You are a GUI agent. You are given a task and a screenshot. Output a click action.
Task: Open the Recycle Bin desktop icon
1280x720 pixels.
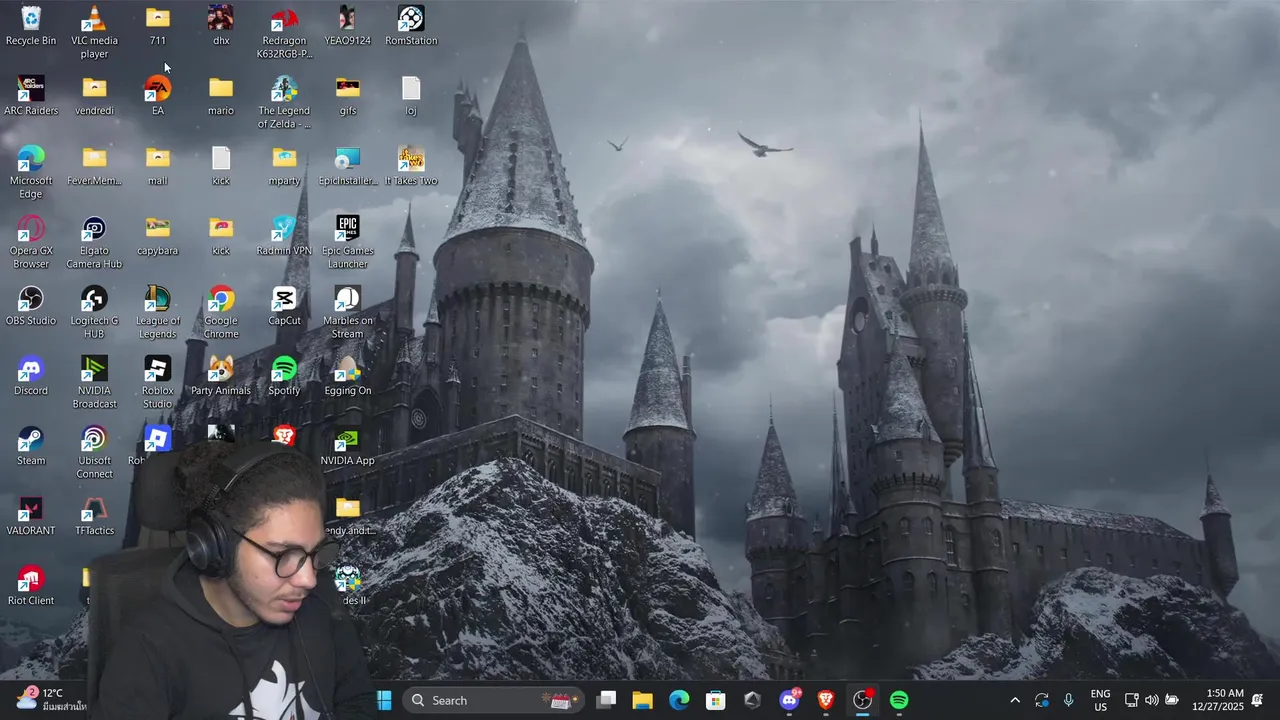(31, 26)
